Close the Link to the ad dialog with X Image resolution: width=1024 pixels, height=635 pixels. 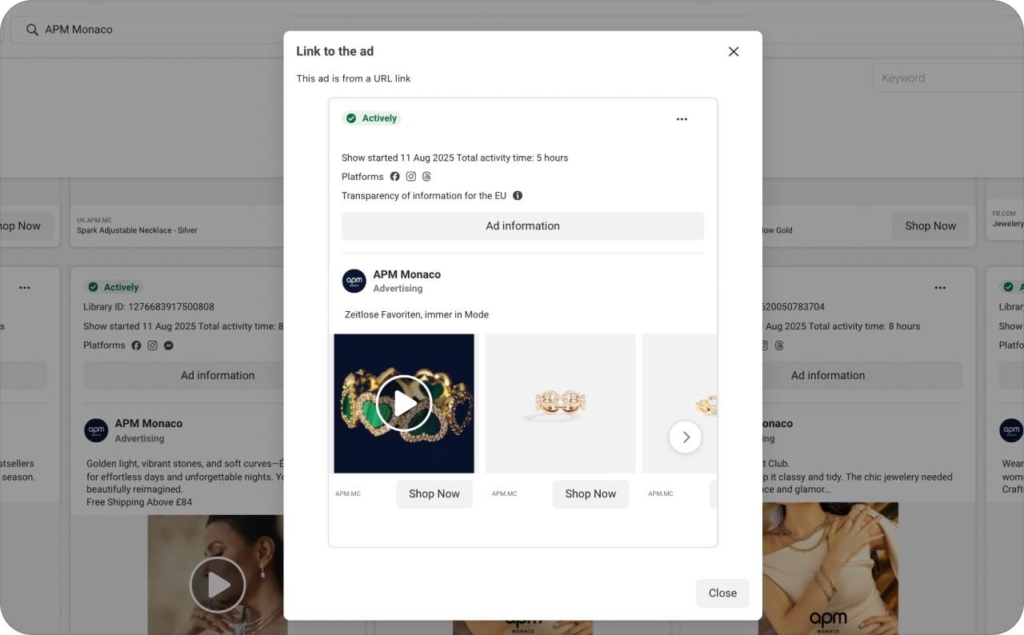click(733, 52)
